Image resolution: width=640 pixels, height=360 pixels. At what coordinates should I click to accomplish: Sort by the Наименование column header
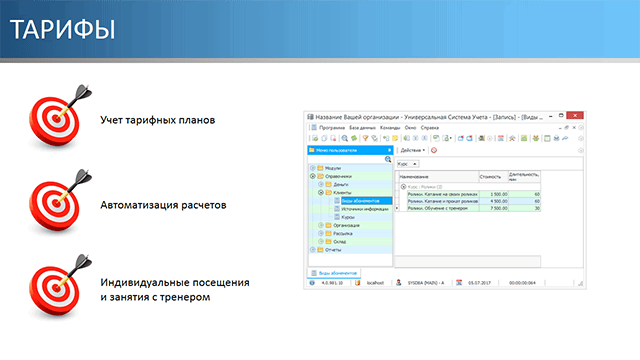pos(438,177)
